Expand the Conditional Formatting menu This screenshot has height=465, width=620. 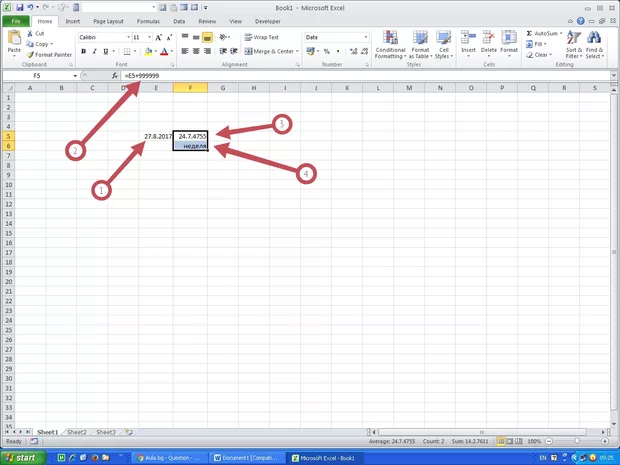tap(390, 45)
